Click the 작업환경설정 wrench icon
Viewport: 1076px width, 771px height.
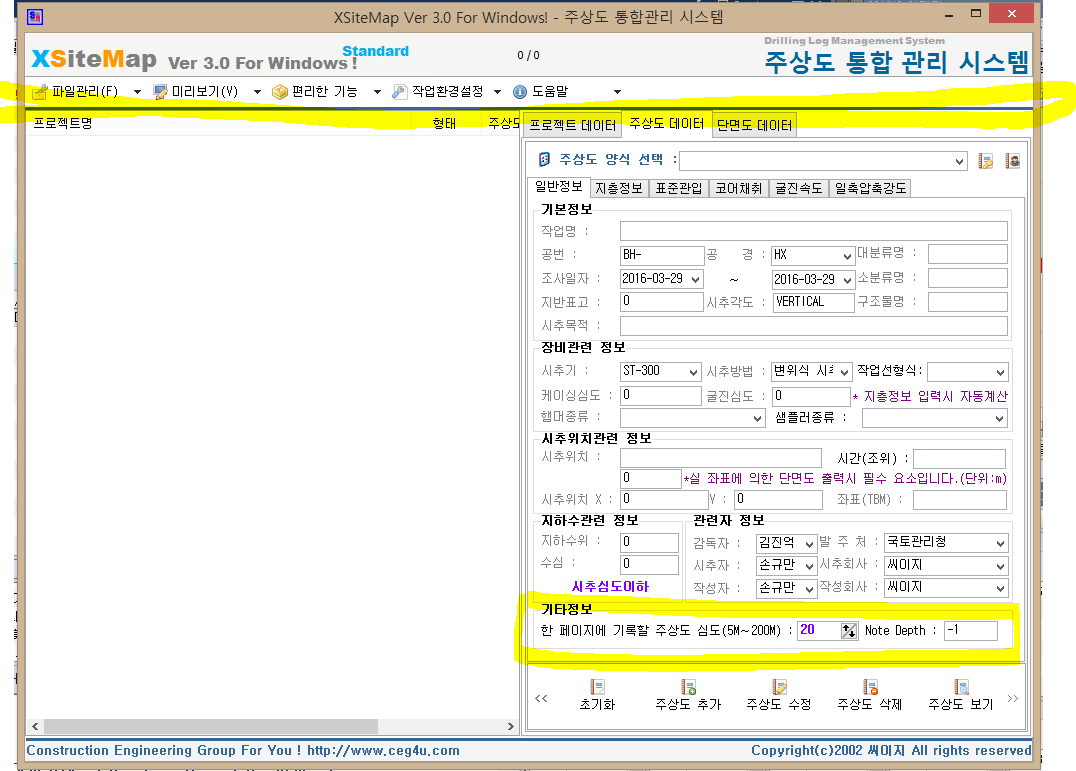point(399,92)
